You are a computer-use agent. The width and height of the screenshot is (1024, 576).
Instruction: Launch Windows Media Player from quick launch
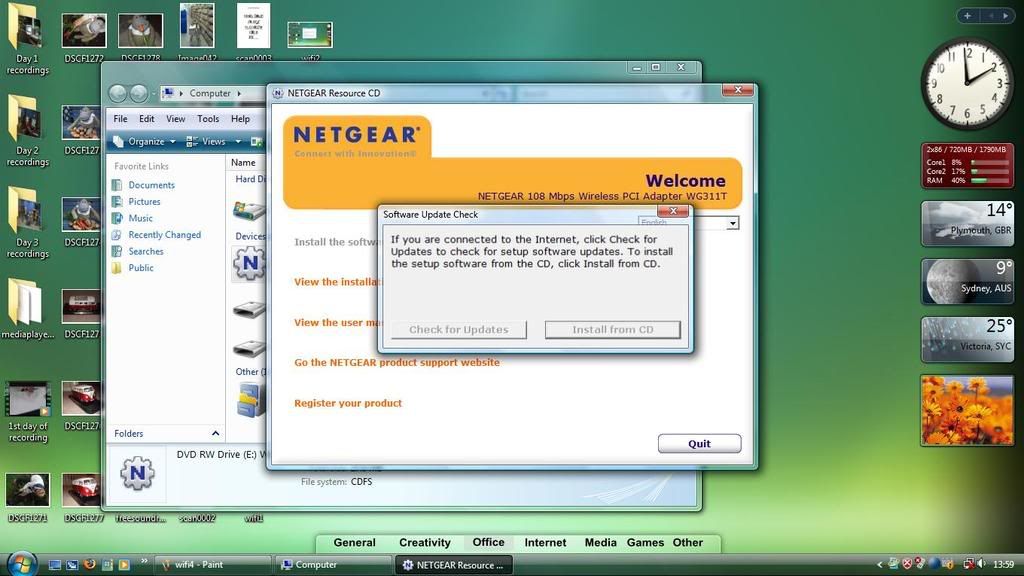(x=124, y=564)
